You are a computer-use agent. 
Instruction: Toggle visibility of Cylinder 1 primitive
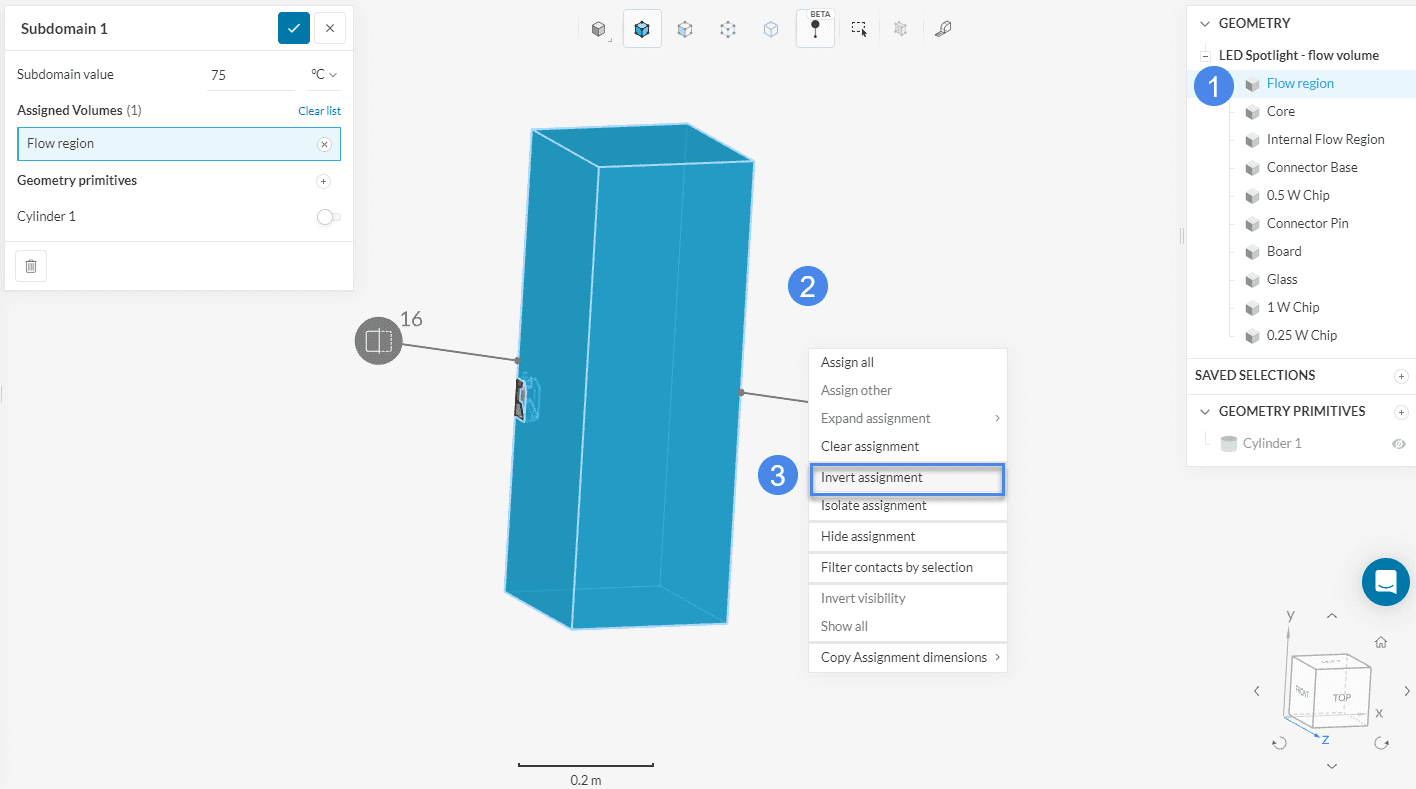point(1398,444)
